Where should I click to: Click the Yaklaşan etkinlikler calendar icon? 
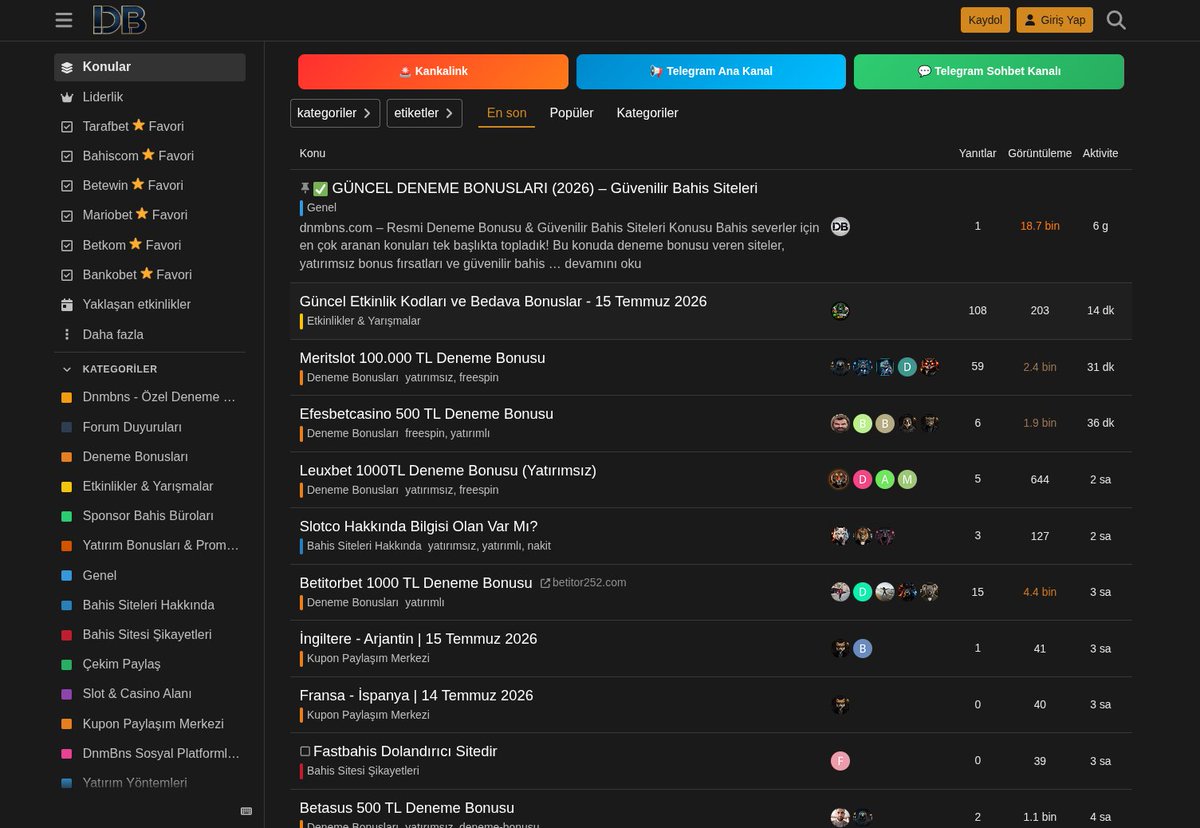[x=67, y=305]
